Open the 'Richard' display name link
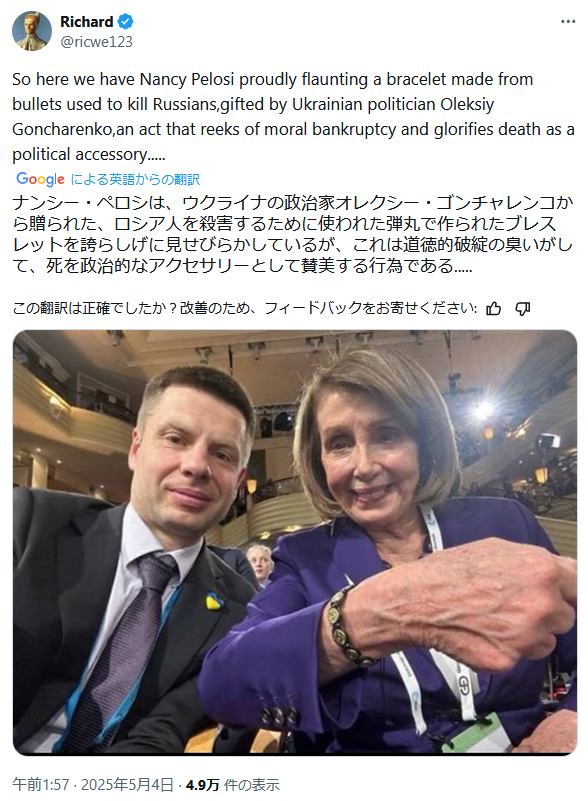Screen dimensions: 588x801 [x=86, y=21]
